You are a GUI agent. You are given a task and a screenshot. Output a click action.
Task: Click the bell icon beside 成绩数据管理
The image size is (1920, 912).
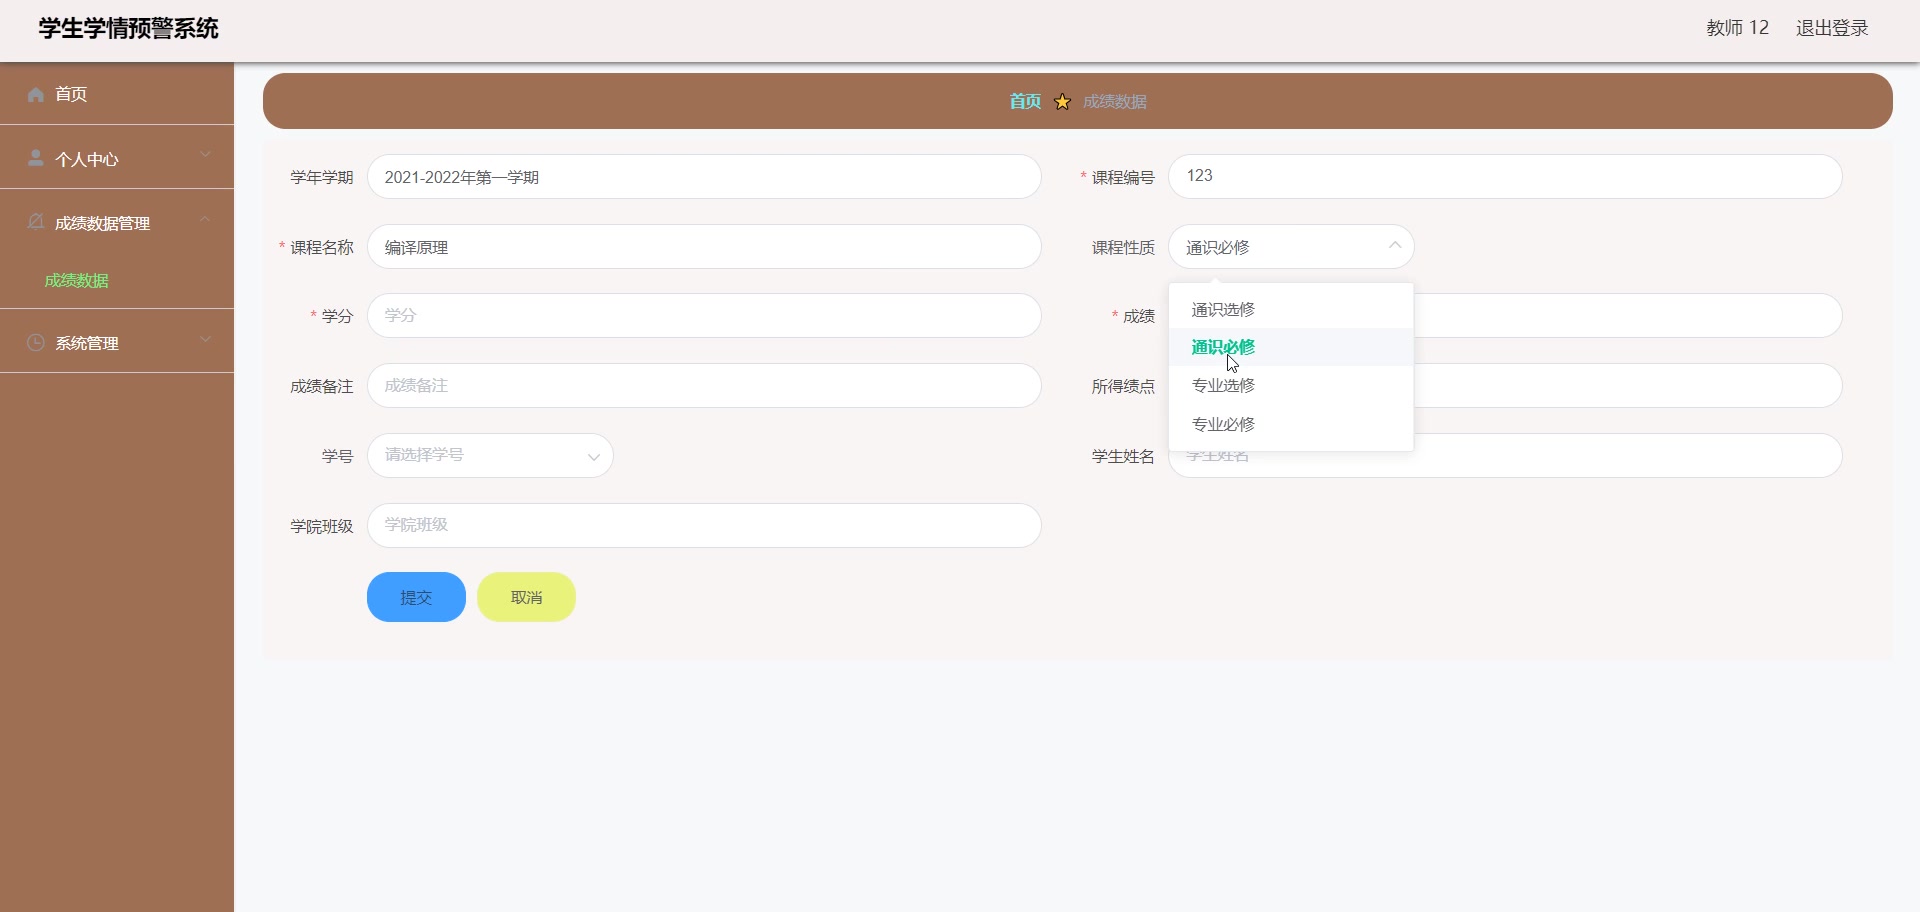(36, 222)
